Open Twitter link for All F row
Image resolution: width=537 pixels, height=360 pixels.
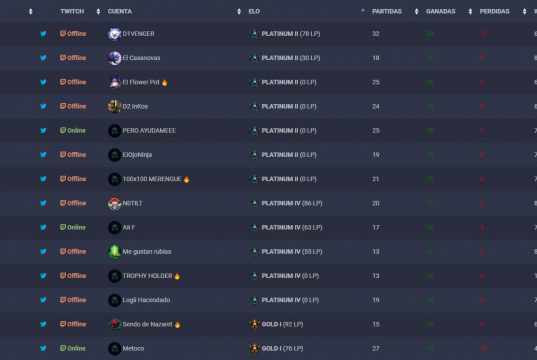[x=43, y=227]
